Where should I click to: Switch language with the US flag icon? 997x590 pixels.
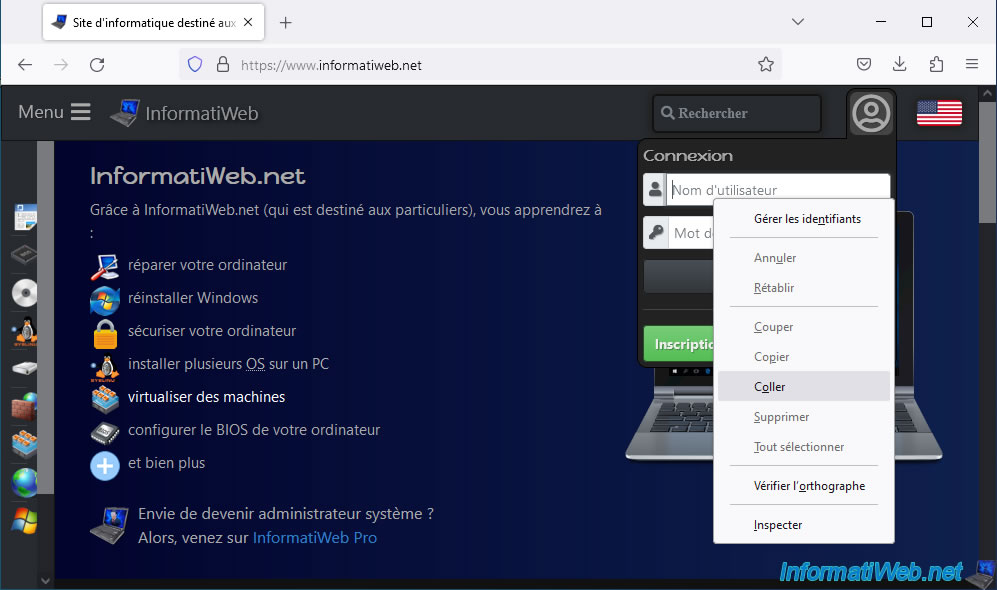pos(939,113)
